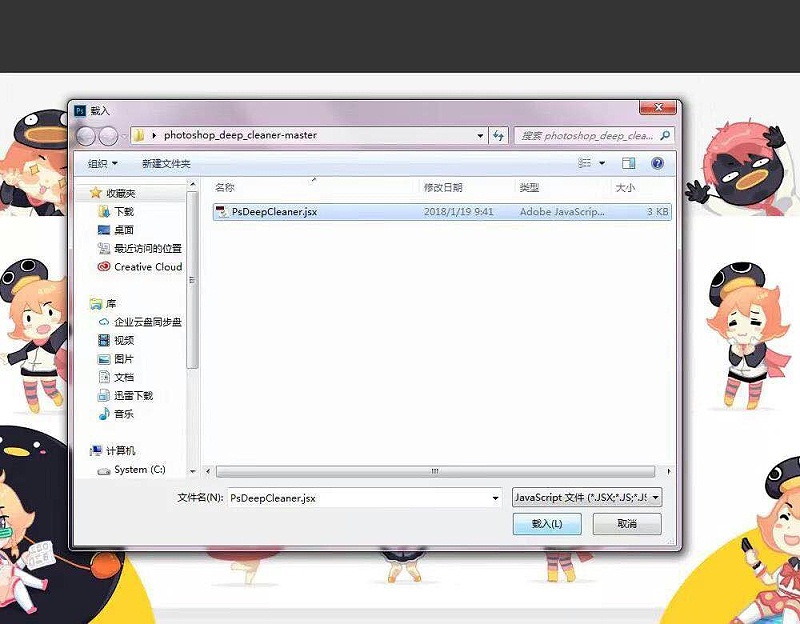Click the back navigation arrow button
The height and width of the screenshot is (624, 800).
86,136
